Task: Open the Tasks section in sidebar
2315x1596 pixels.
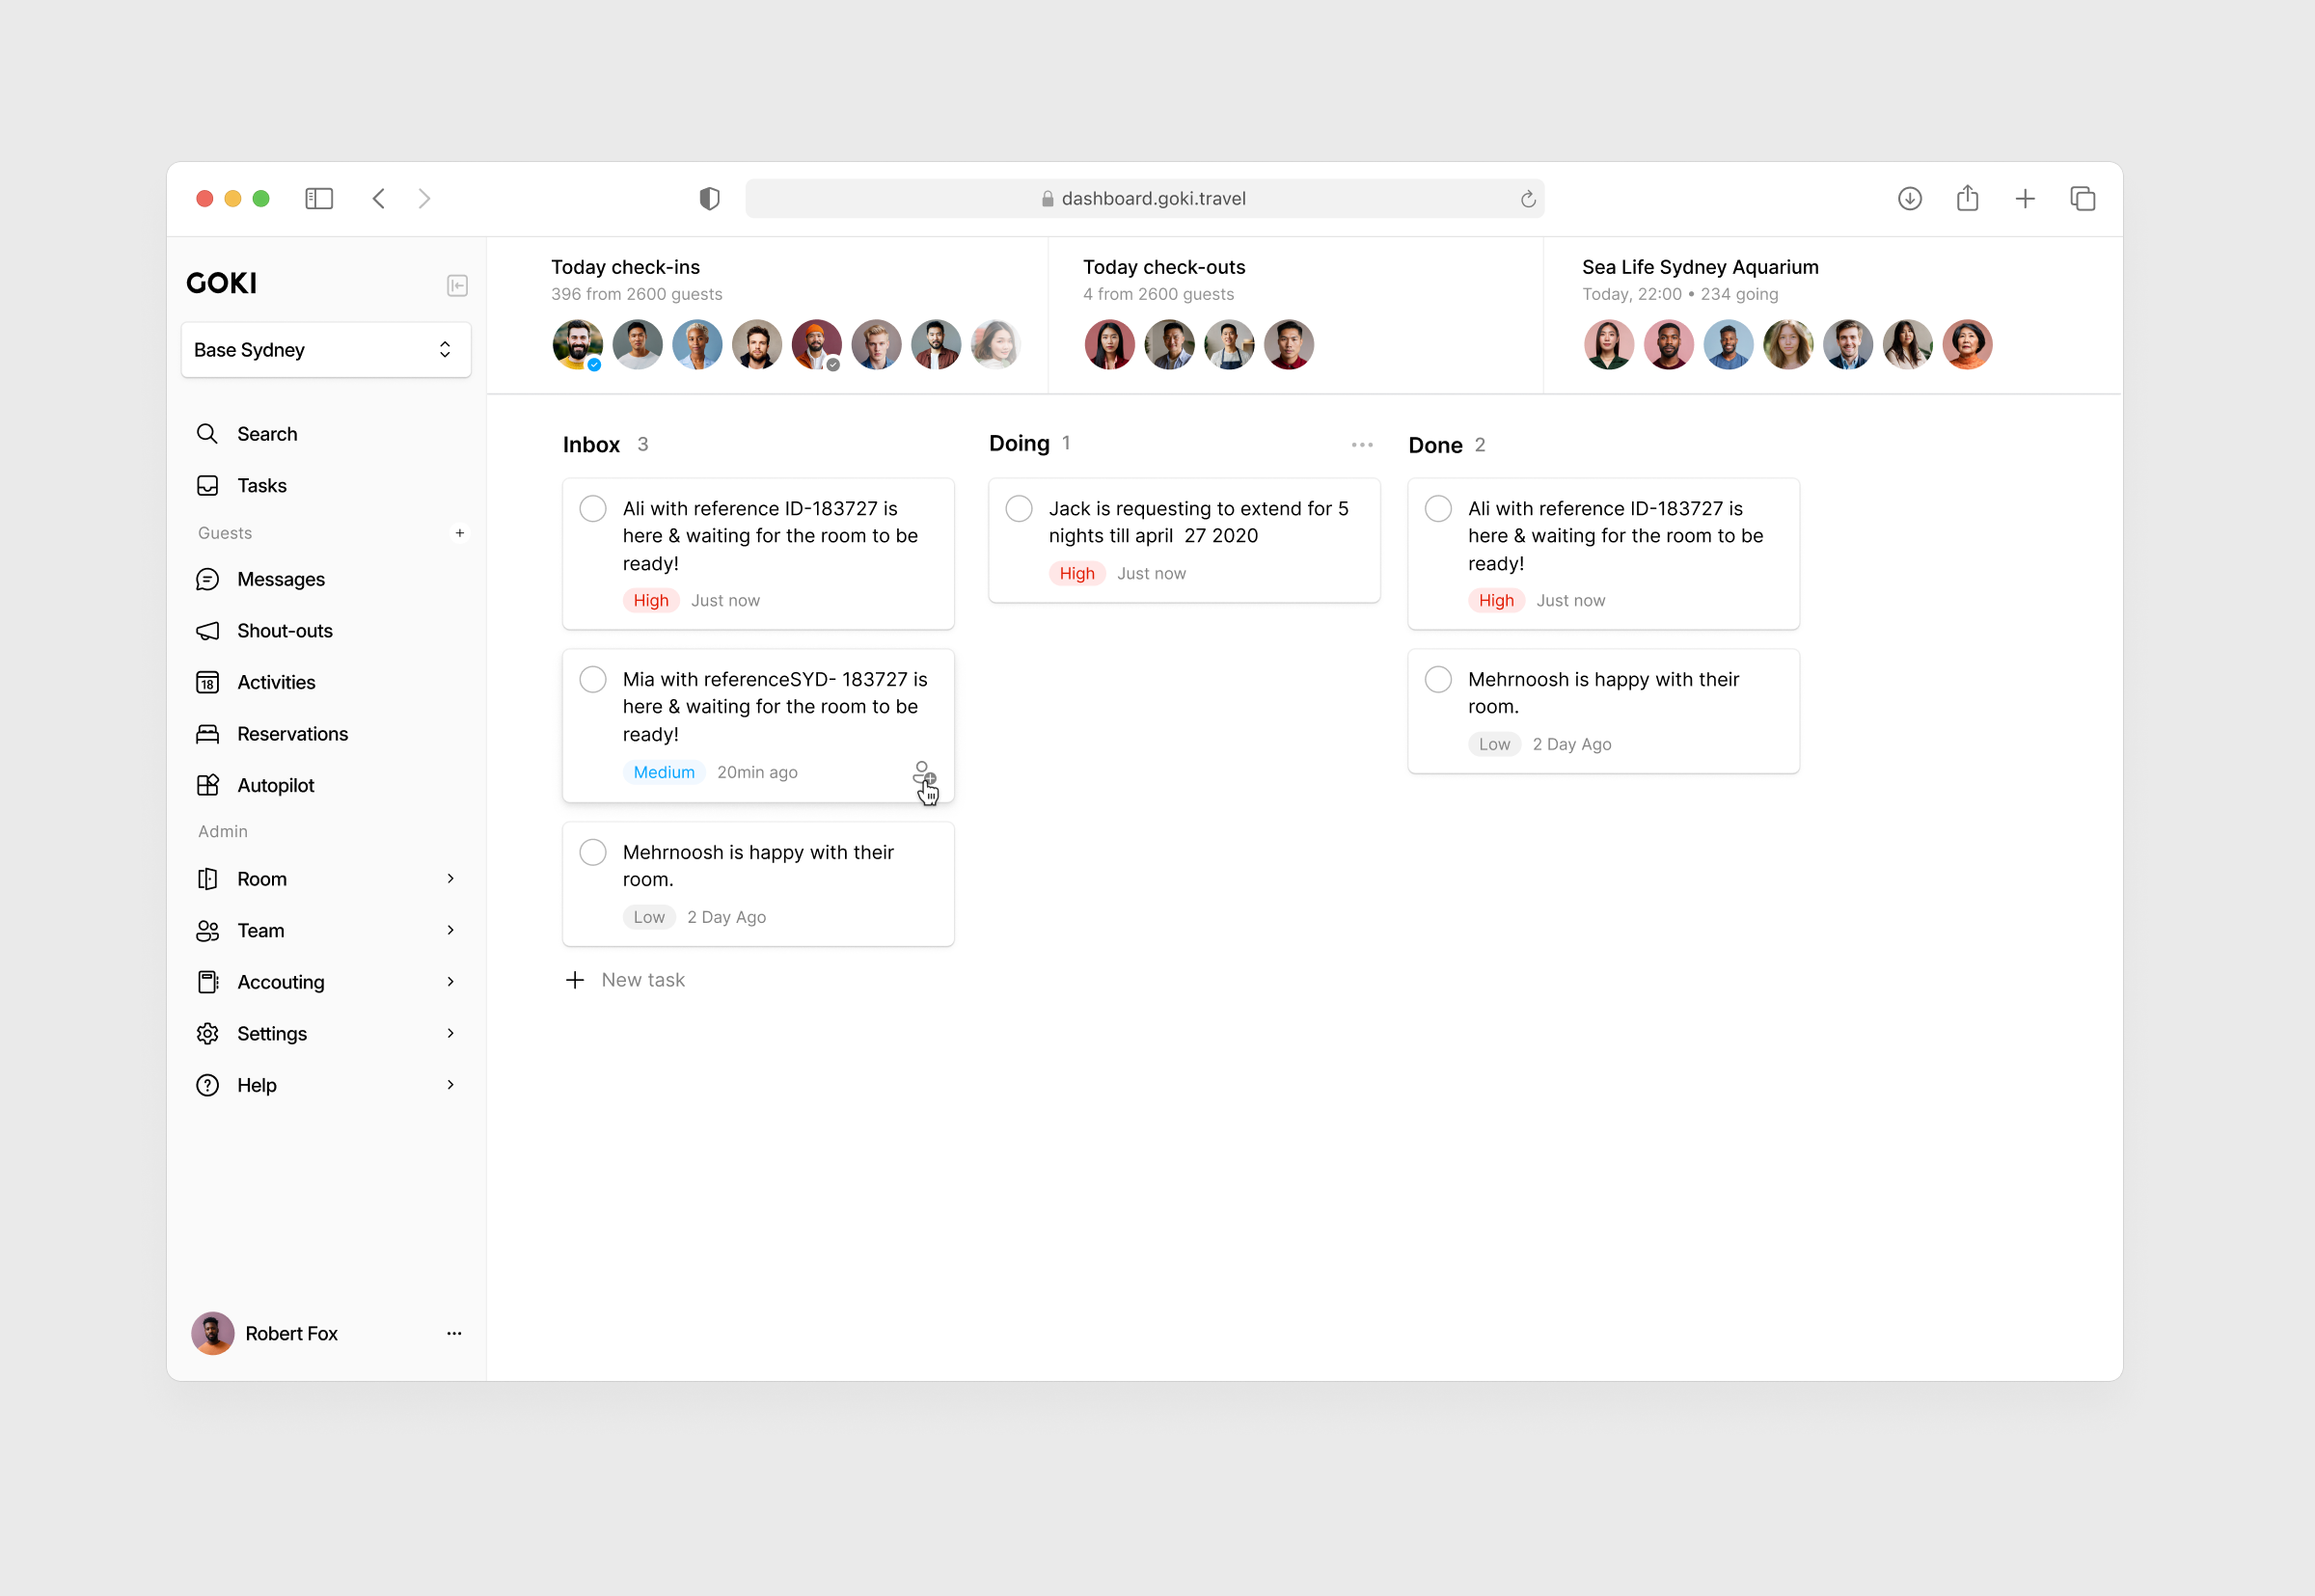Action: [x=261, y=486]
